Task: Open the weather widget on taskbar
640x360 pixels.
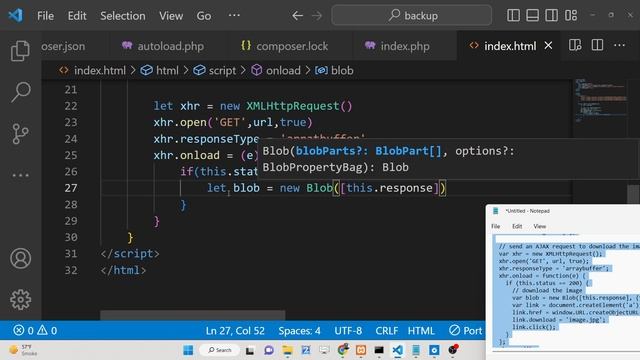Action: tap(23, 350)
